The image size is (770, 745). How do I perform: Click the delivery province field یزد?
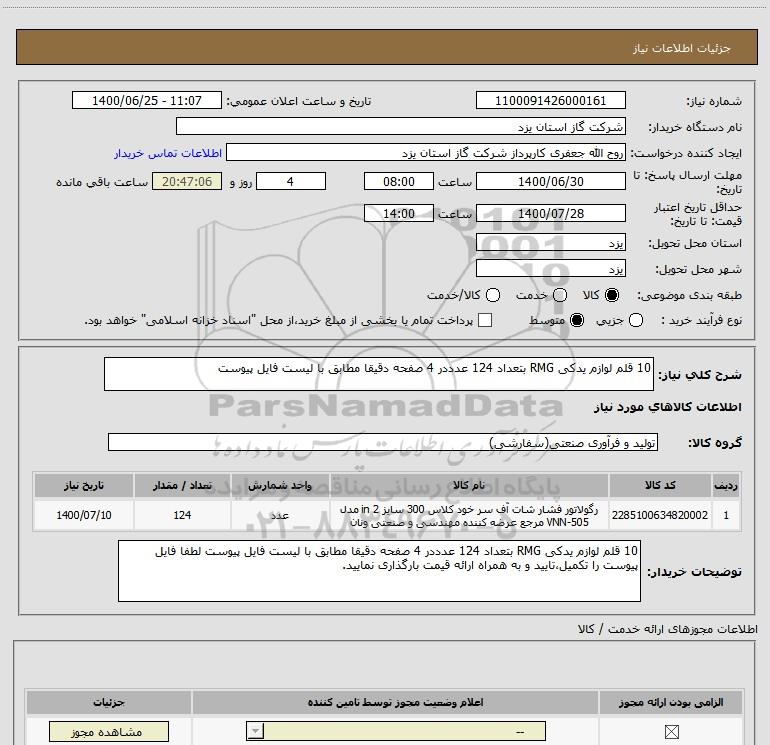[550, 243]
